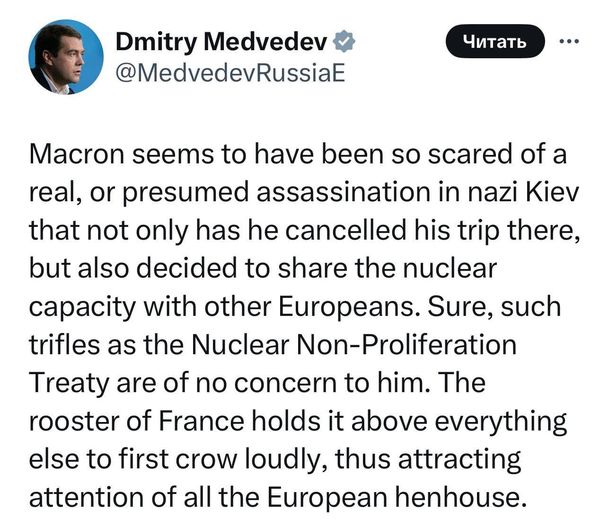Click Dmitry Medvedev's round profile avatar
Viewport: 600px width, 529px height.
(66, 57)
